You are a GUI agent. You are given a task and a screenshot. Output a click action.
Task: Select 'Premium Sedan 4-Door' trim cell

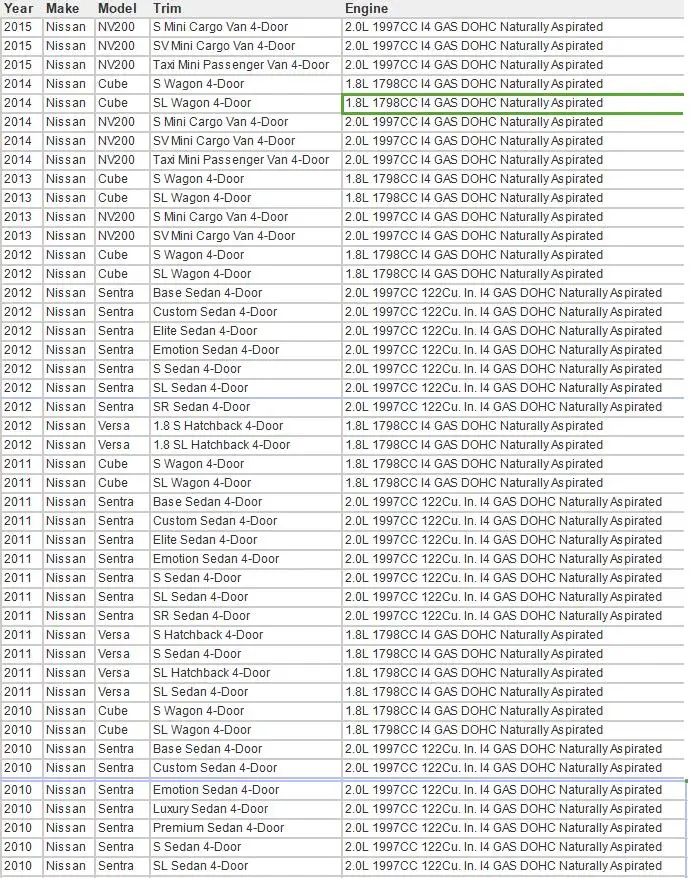click(x=246, y=829)
